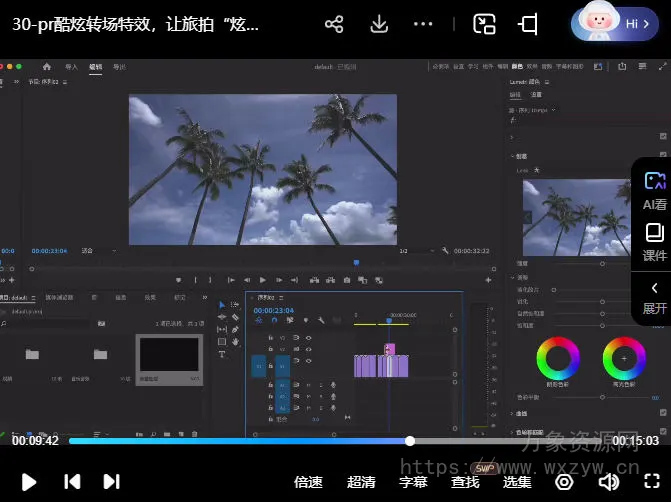Open the 课件 courseware panel

[654, 243]
